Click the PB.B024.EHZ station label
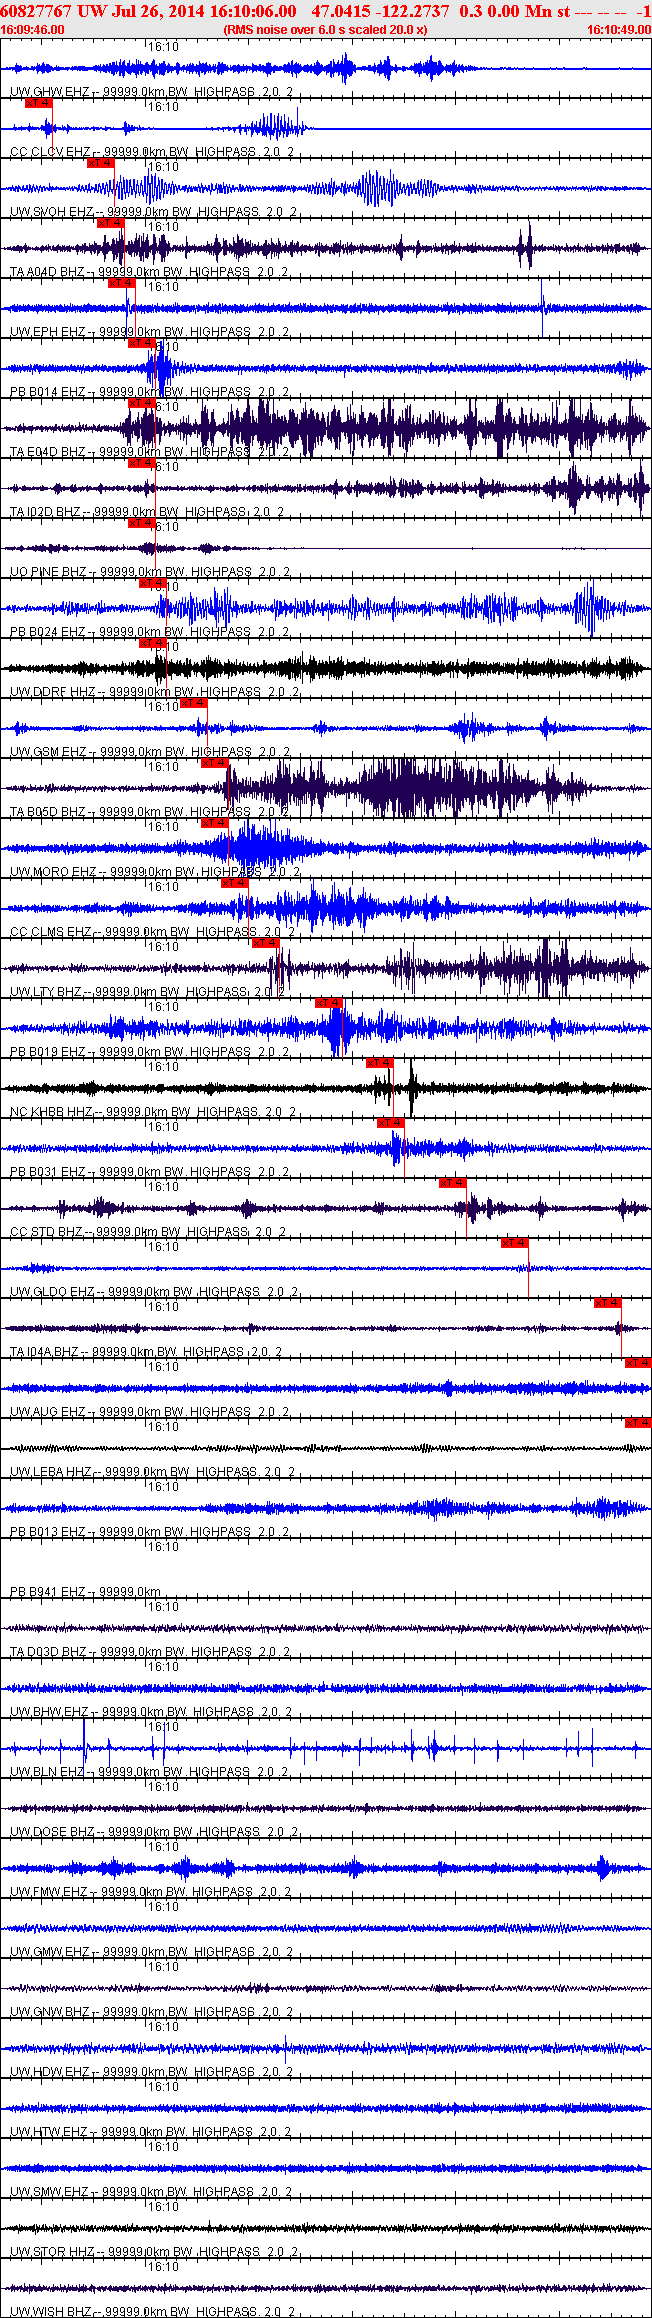 [x=48, y=632]
